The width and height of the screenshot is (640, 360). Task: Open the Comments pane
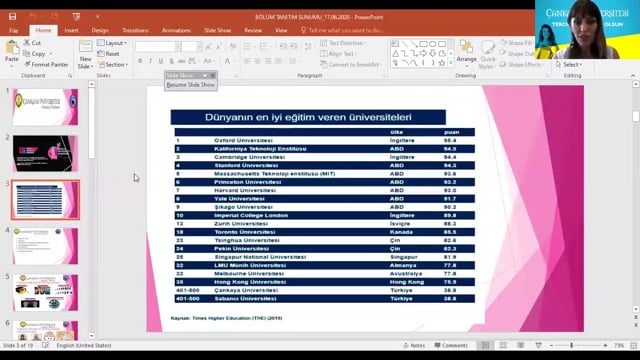[x=451, y=345]
